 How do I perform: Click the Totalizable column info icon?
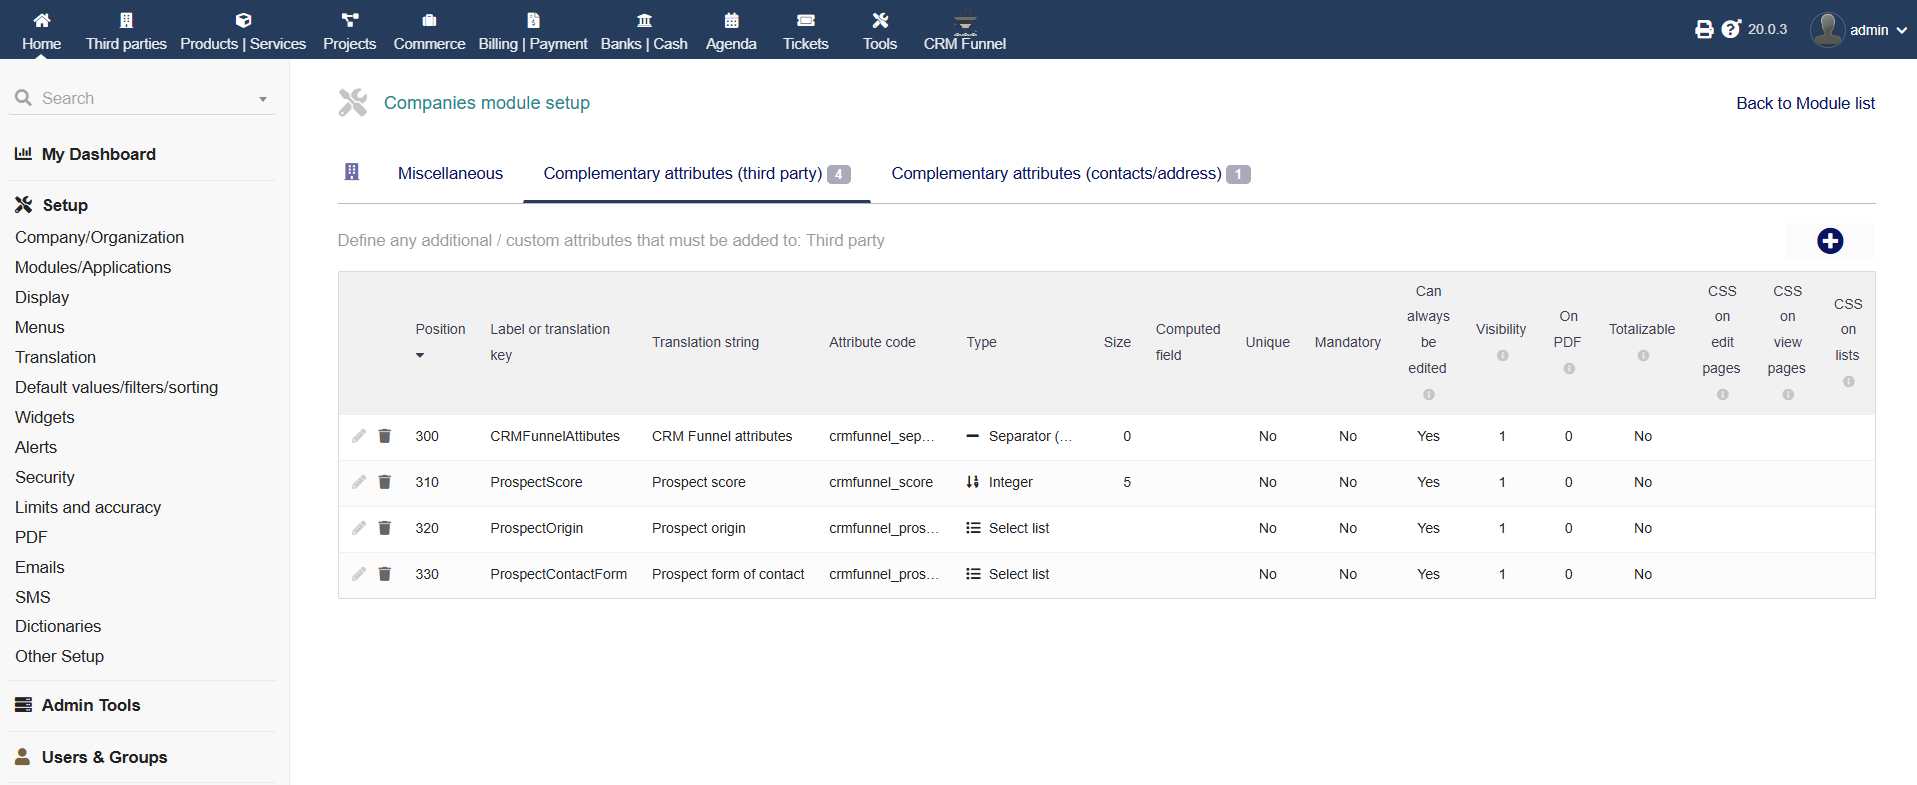point(1642,356)
